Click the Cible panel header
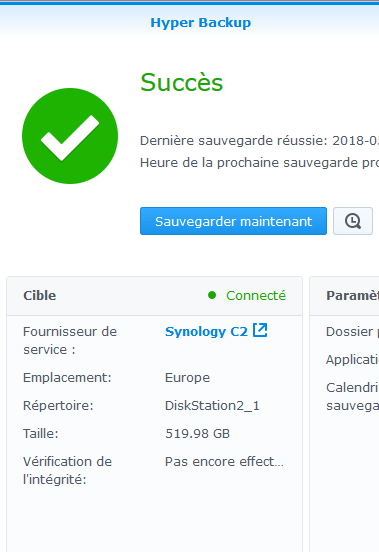 click(x=154, y=296)
